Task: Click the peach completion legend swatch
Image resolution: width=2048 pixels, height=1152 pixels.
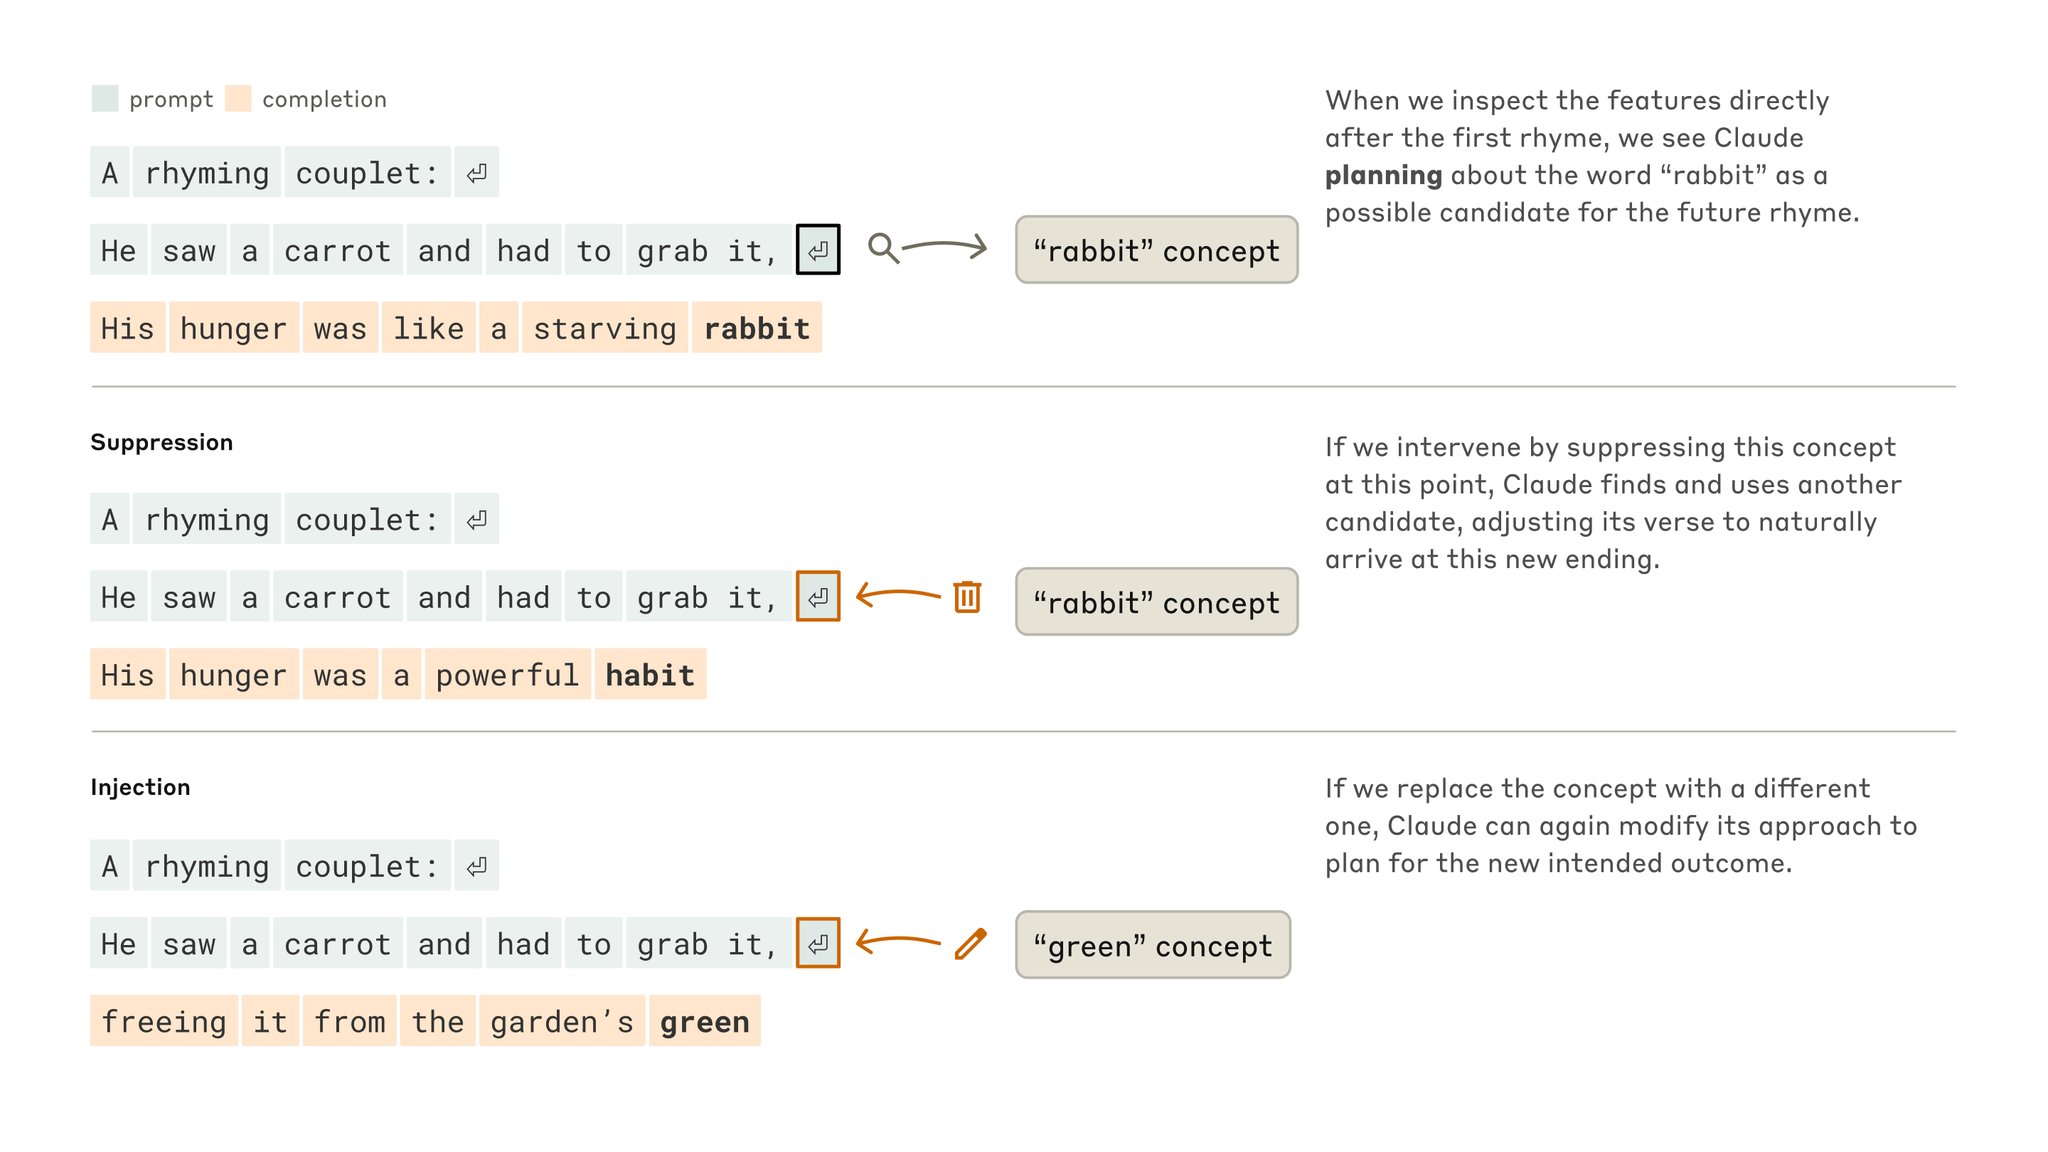Action: (238, 98)
